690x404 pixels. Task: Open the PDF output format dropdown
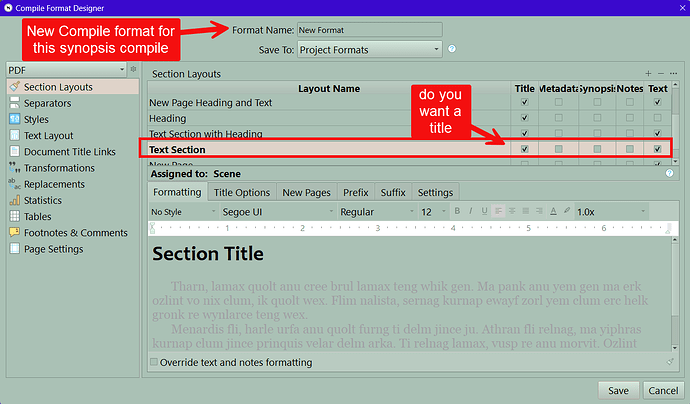pyautogui.click(x=66, y=70)
